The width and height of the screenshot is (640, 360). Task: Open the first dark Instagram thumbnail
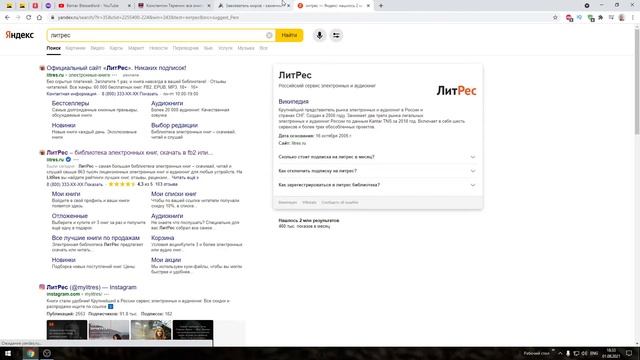[67, 330]
